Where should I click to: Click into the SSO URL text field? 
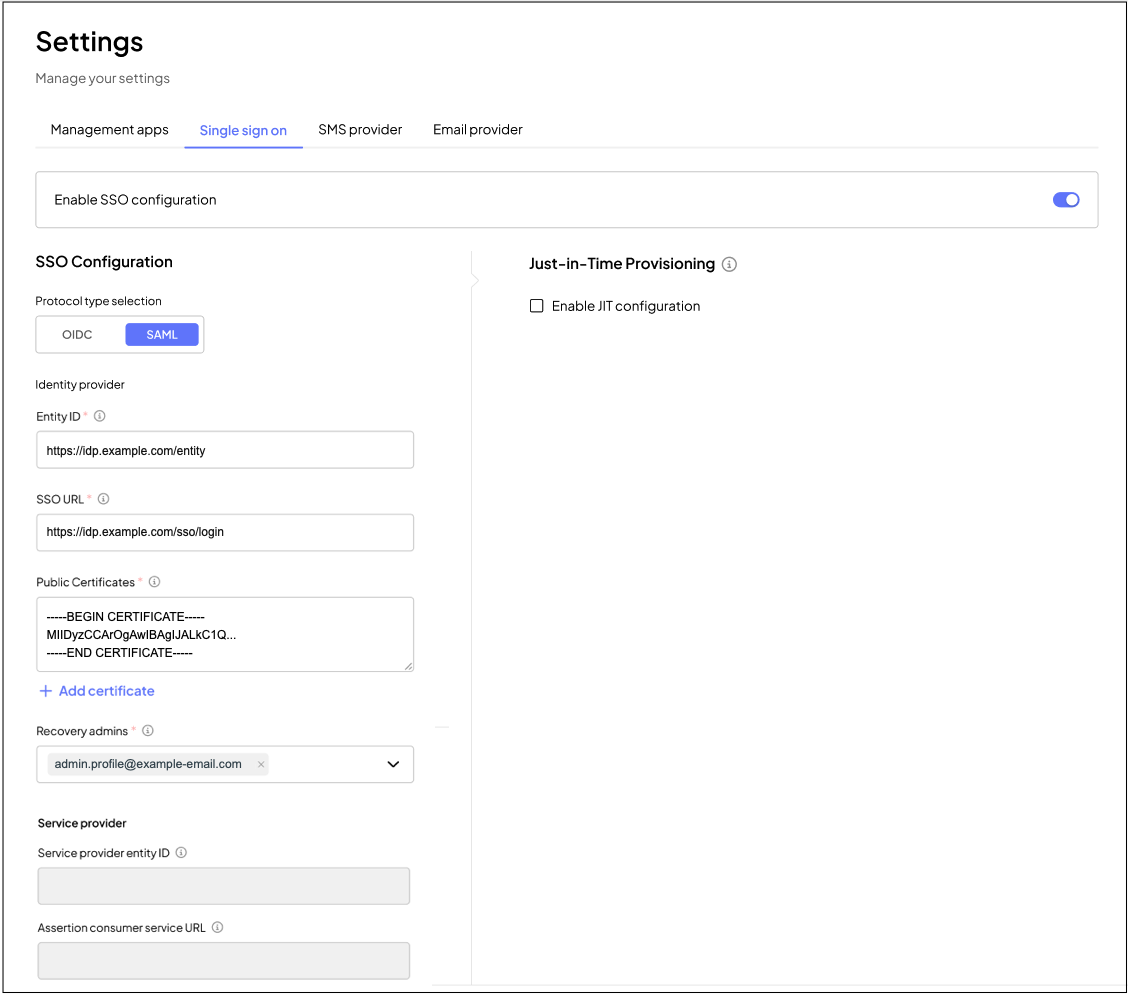224,533
